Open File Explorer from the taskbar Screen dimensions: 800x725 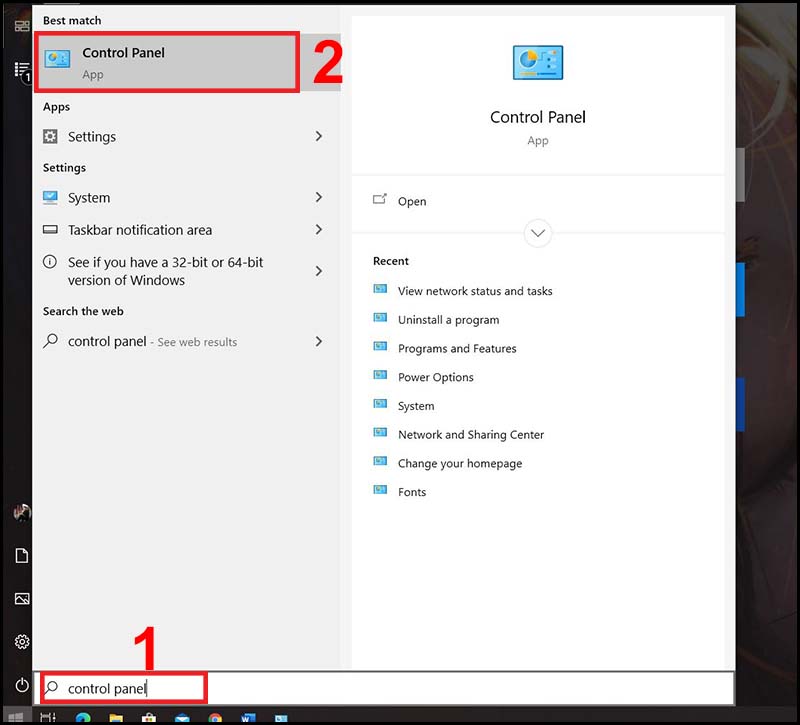pos(116,716)
